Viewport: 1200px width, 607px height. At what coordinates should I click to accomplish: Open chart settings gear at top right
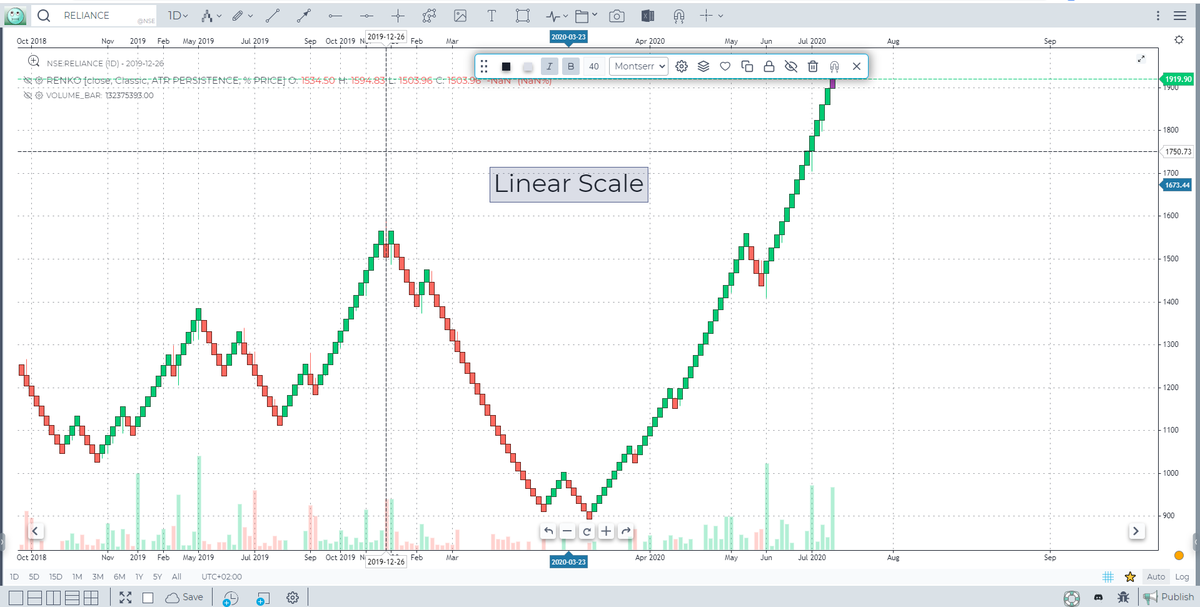[1178, 39]
